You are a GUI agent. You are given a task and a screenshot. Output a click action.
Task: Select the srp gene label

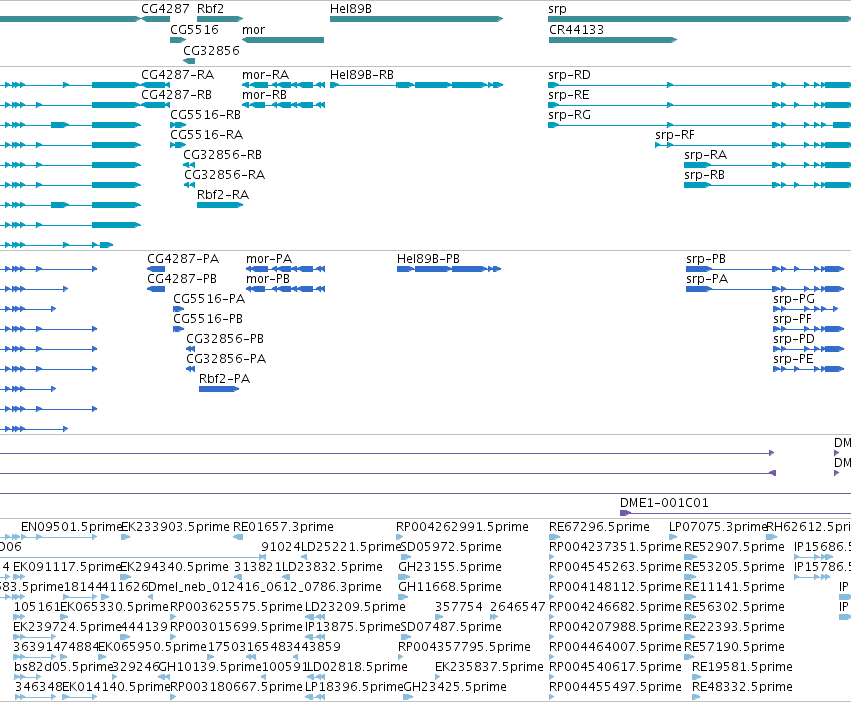[557, 9]
